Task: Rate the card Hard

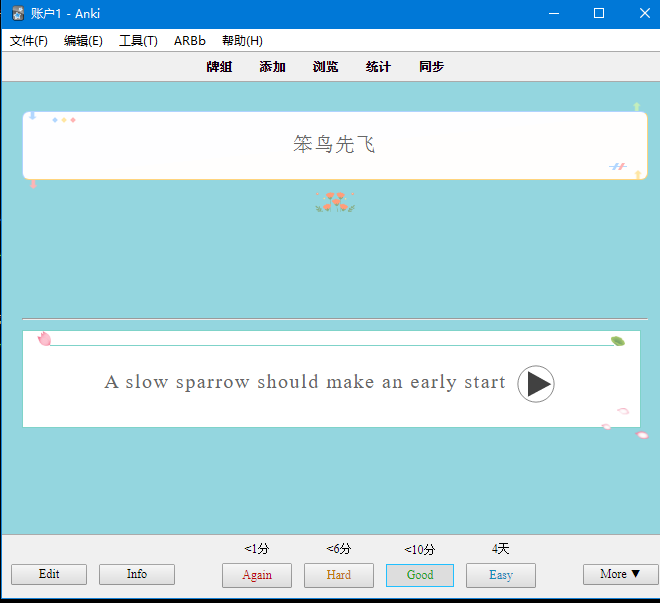Action: [x=338, y=575]
